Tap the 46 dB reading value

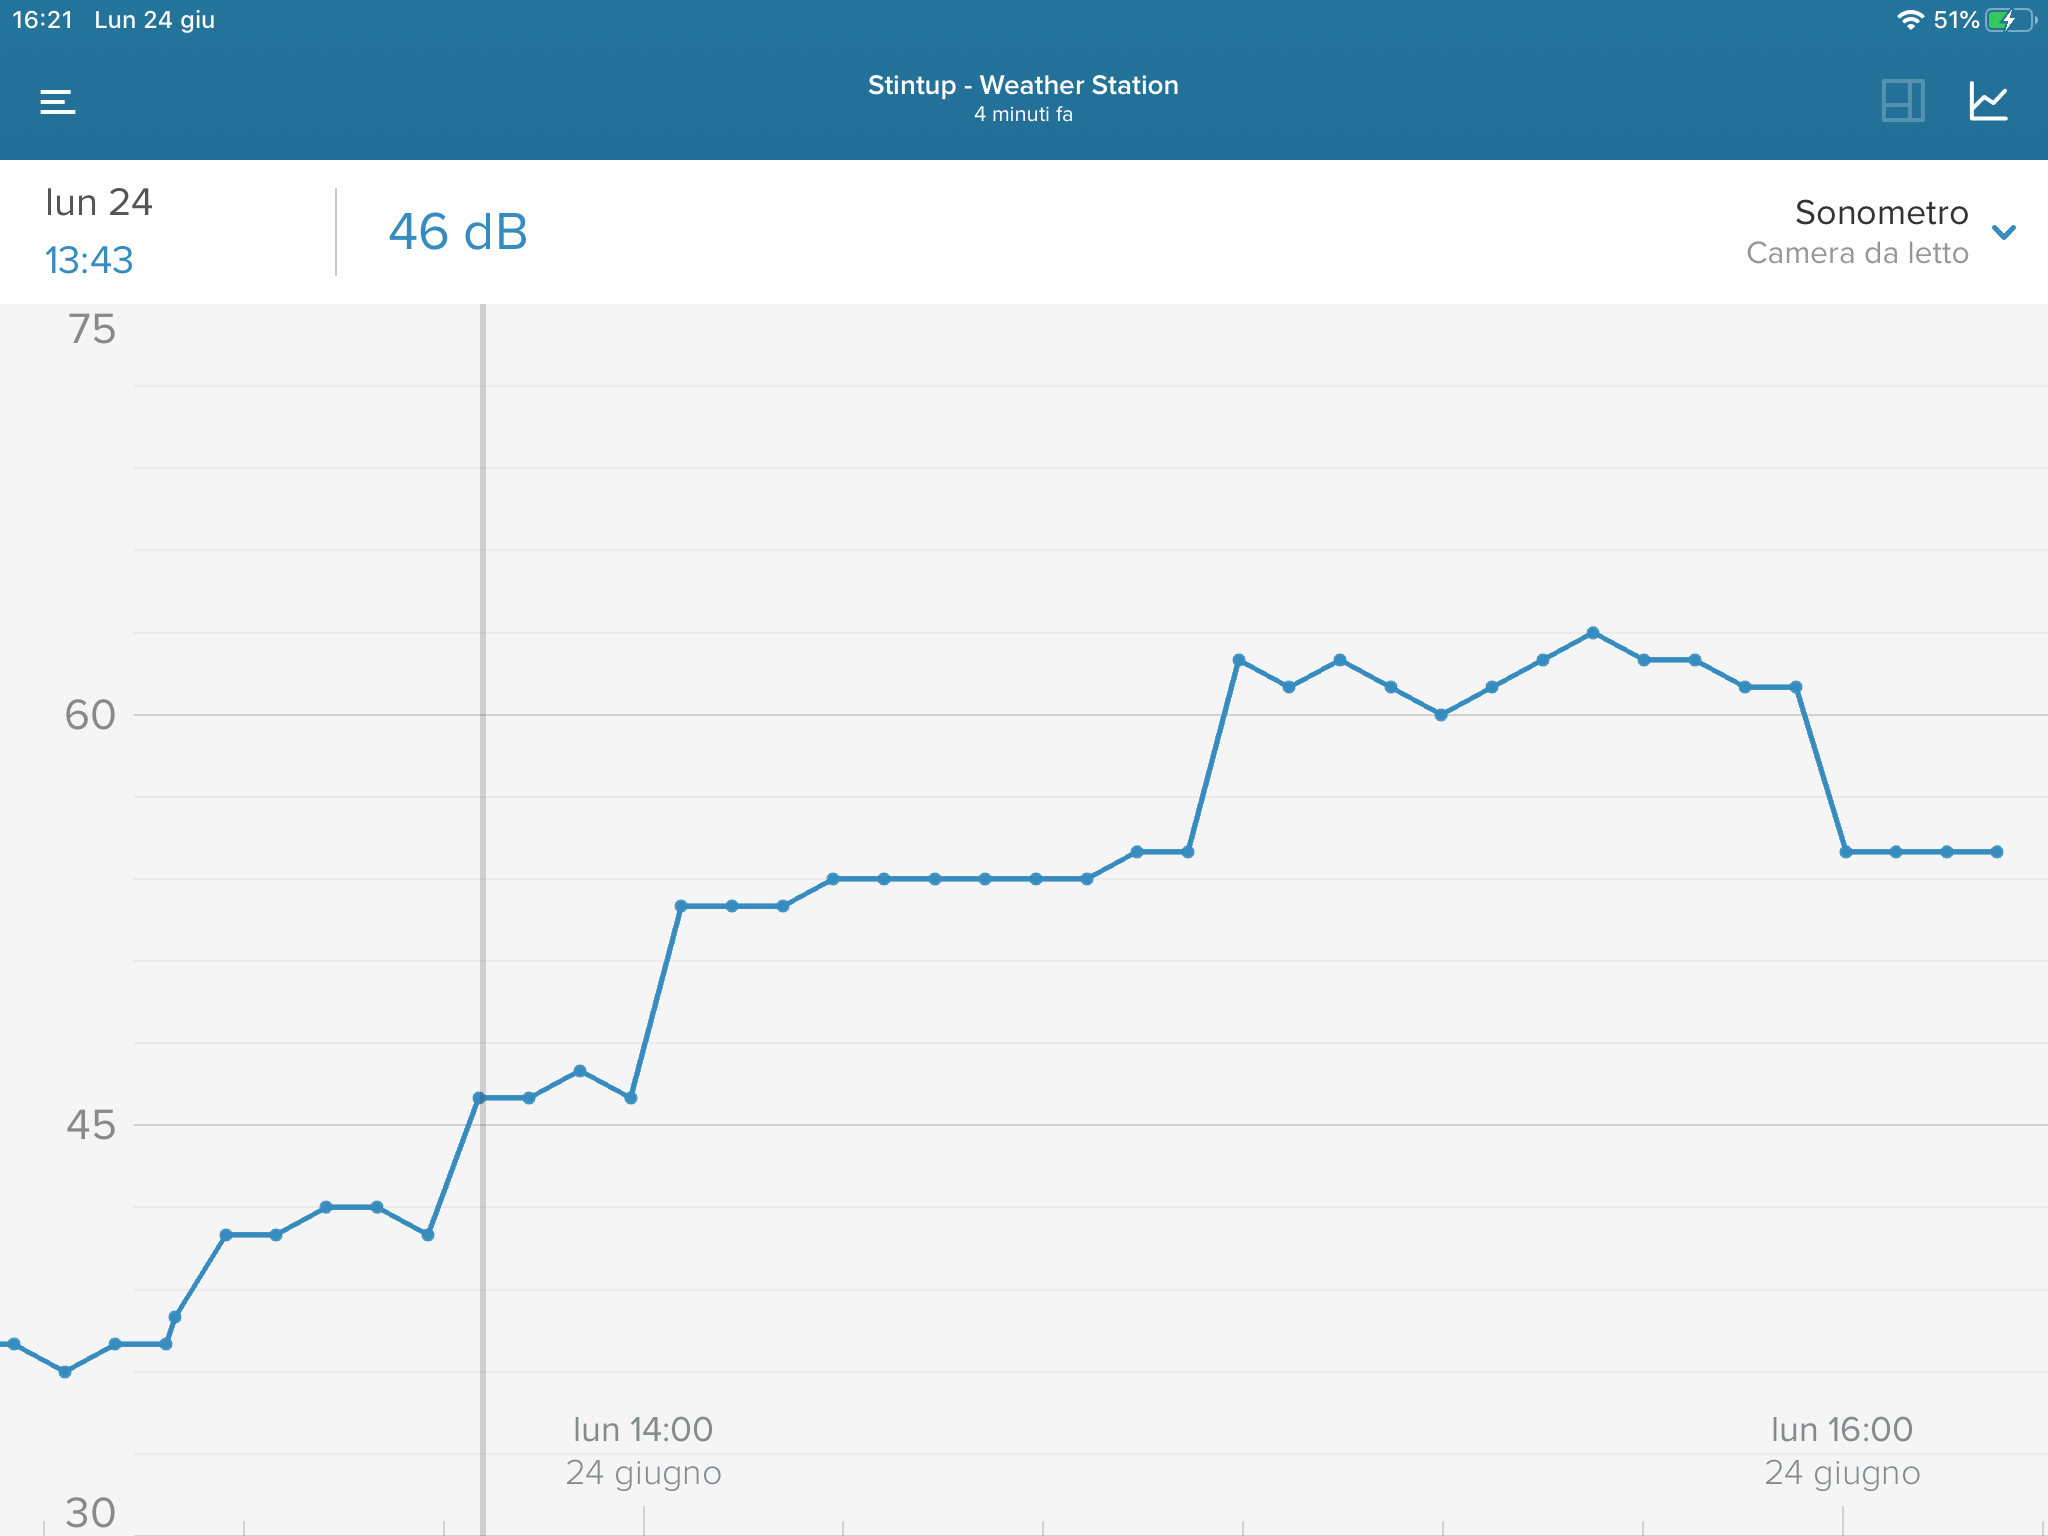click(x=458, y=232)
